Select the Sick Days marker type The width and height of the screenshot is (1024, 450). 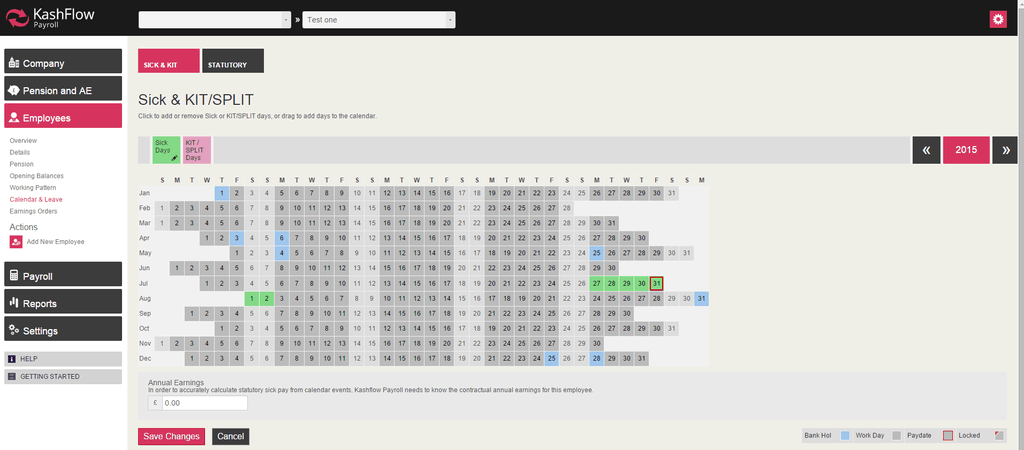click(166, 150)
